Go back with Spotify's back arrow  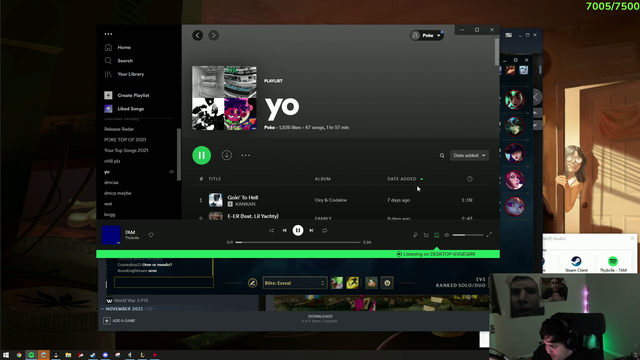click(198, 36)
